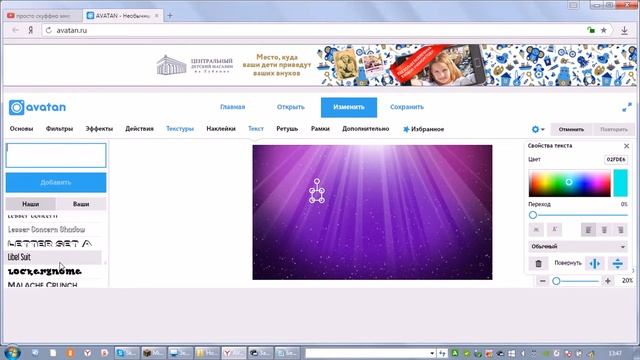Click the cyan current color swatch
Image resolution: width=640 pixels, height=360 pixels.
coord(620,183)
